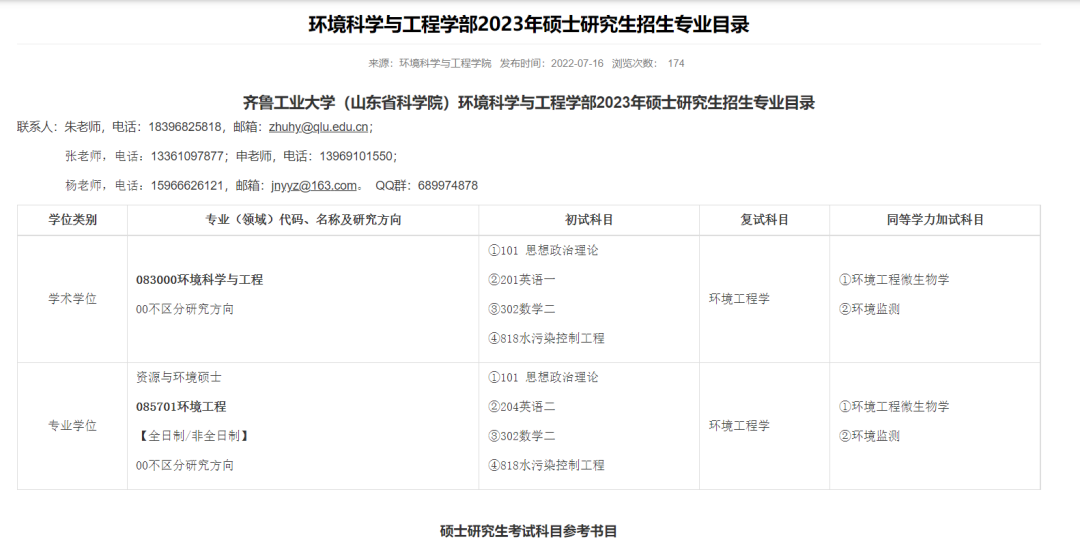
Task: Click the 学术学位 cell
Action: 72,299
